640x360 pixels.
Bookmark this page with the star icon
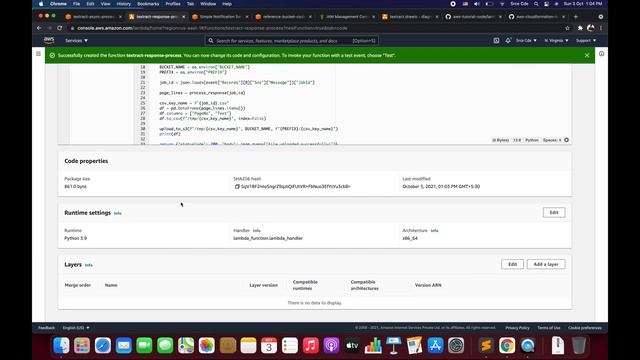click(x=567, y=28)
